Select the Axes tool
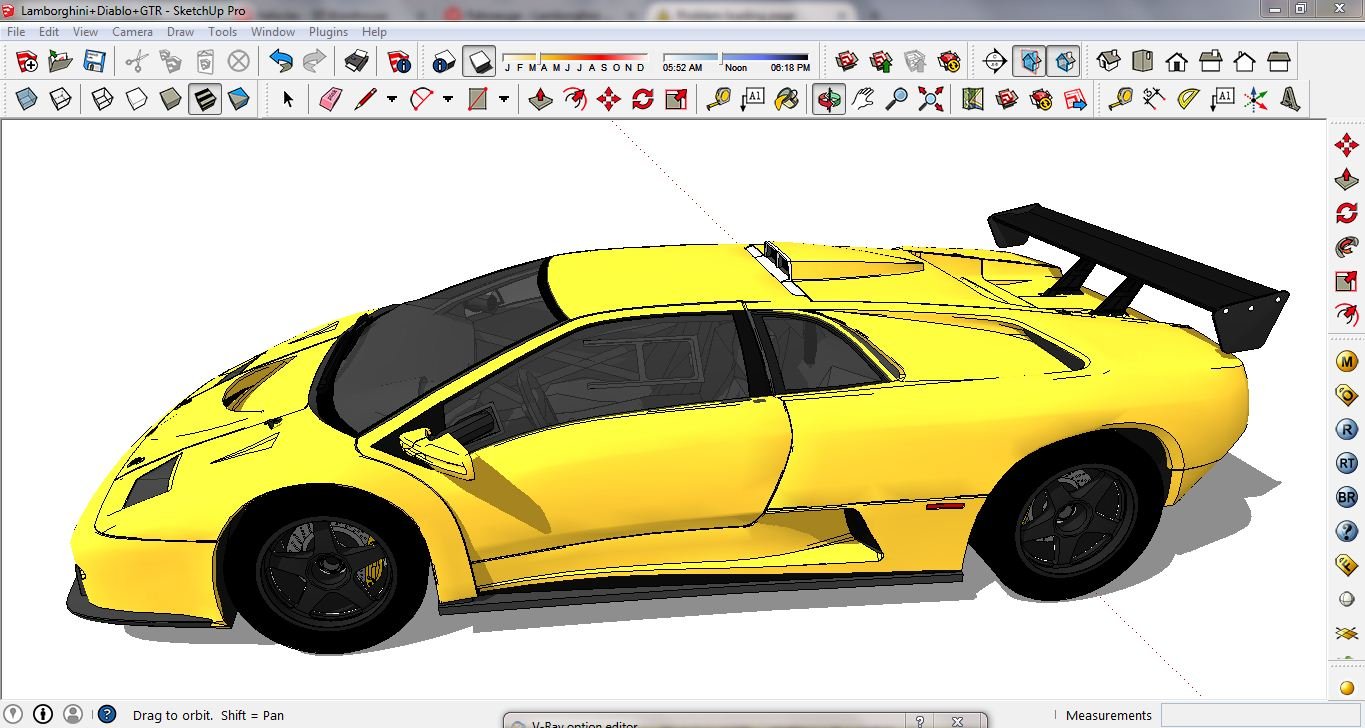This screenshot has width=1365, height=728. pos(1256,99)
